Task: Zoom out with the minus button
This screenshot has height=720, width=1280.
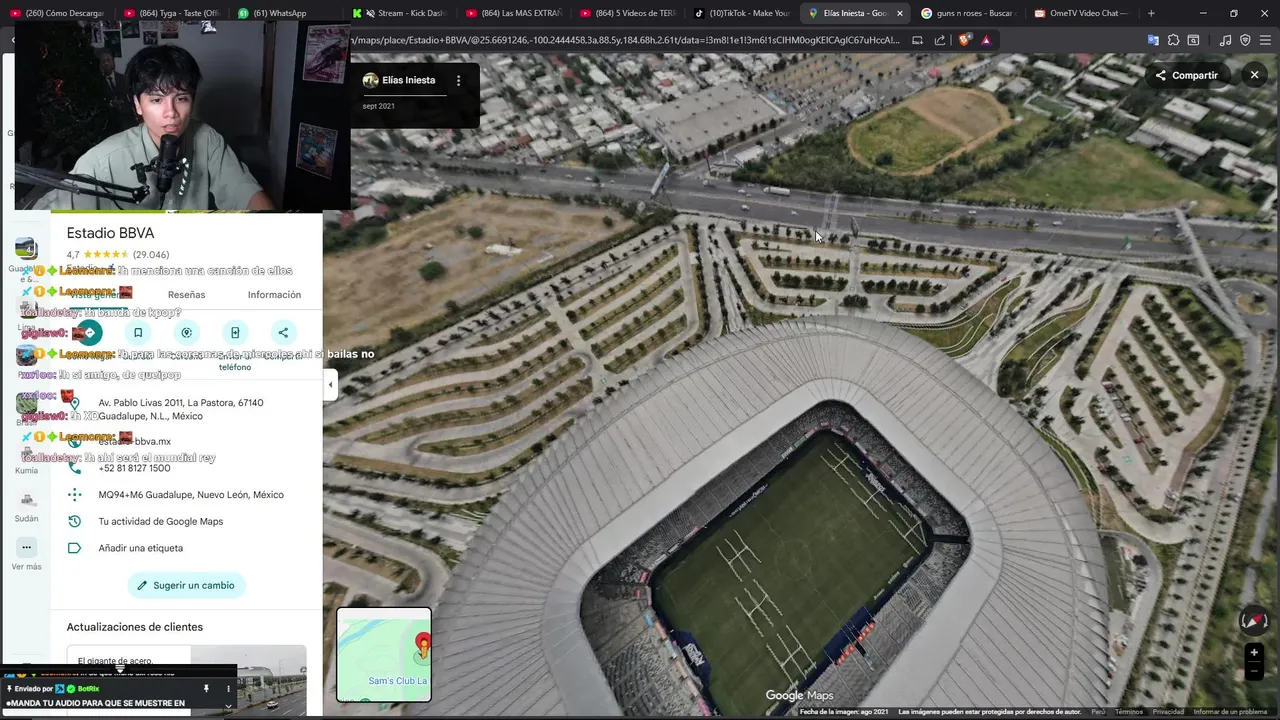Action: (x=1254, y=672)
